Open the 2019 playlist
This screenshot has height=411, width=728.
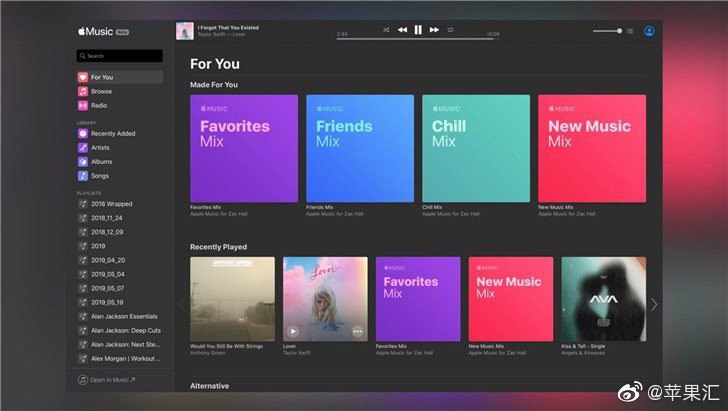[x=120, y=246]
